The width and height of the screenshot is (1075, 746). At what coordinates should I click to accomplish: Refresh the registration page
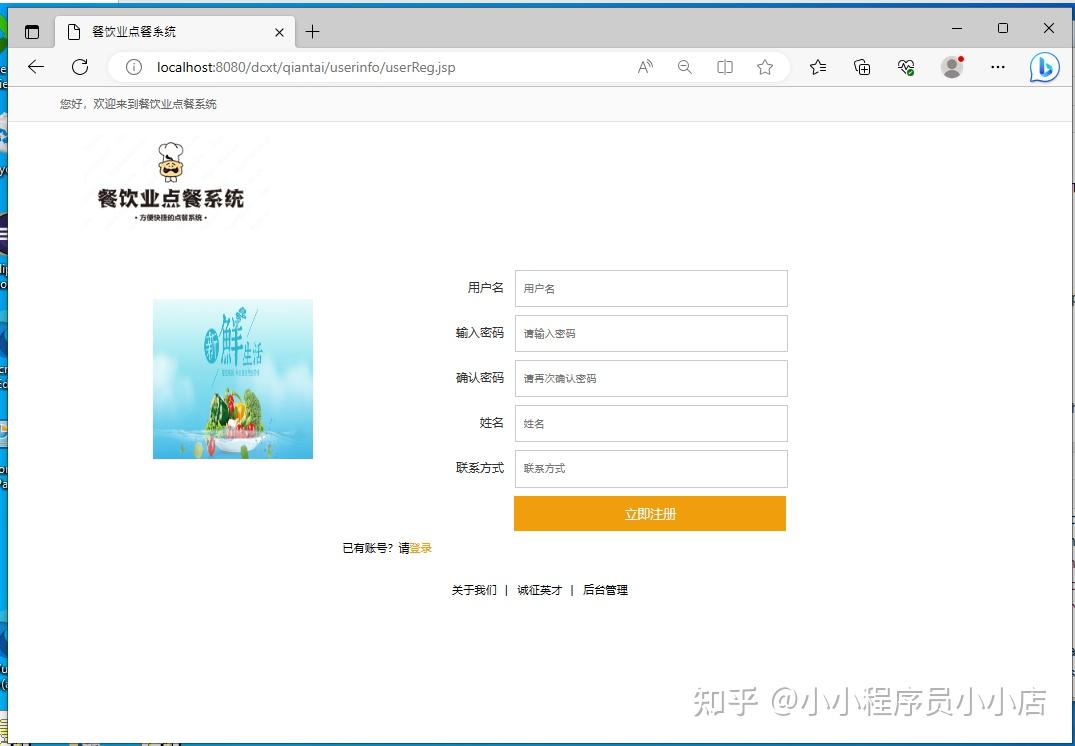click(x=80, y=67)
